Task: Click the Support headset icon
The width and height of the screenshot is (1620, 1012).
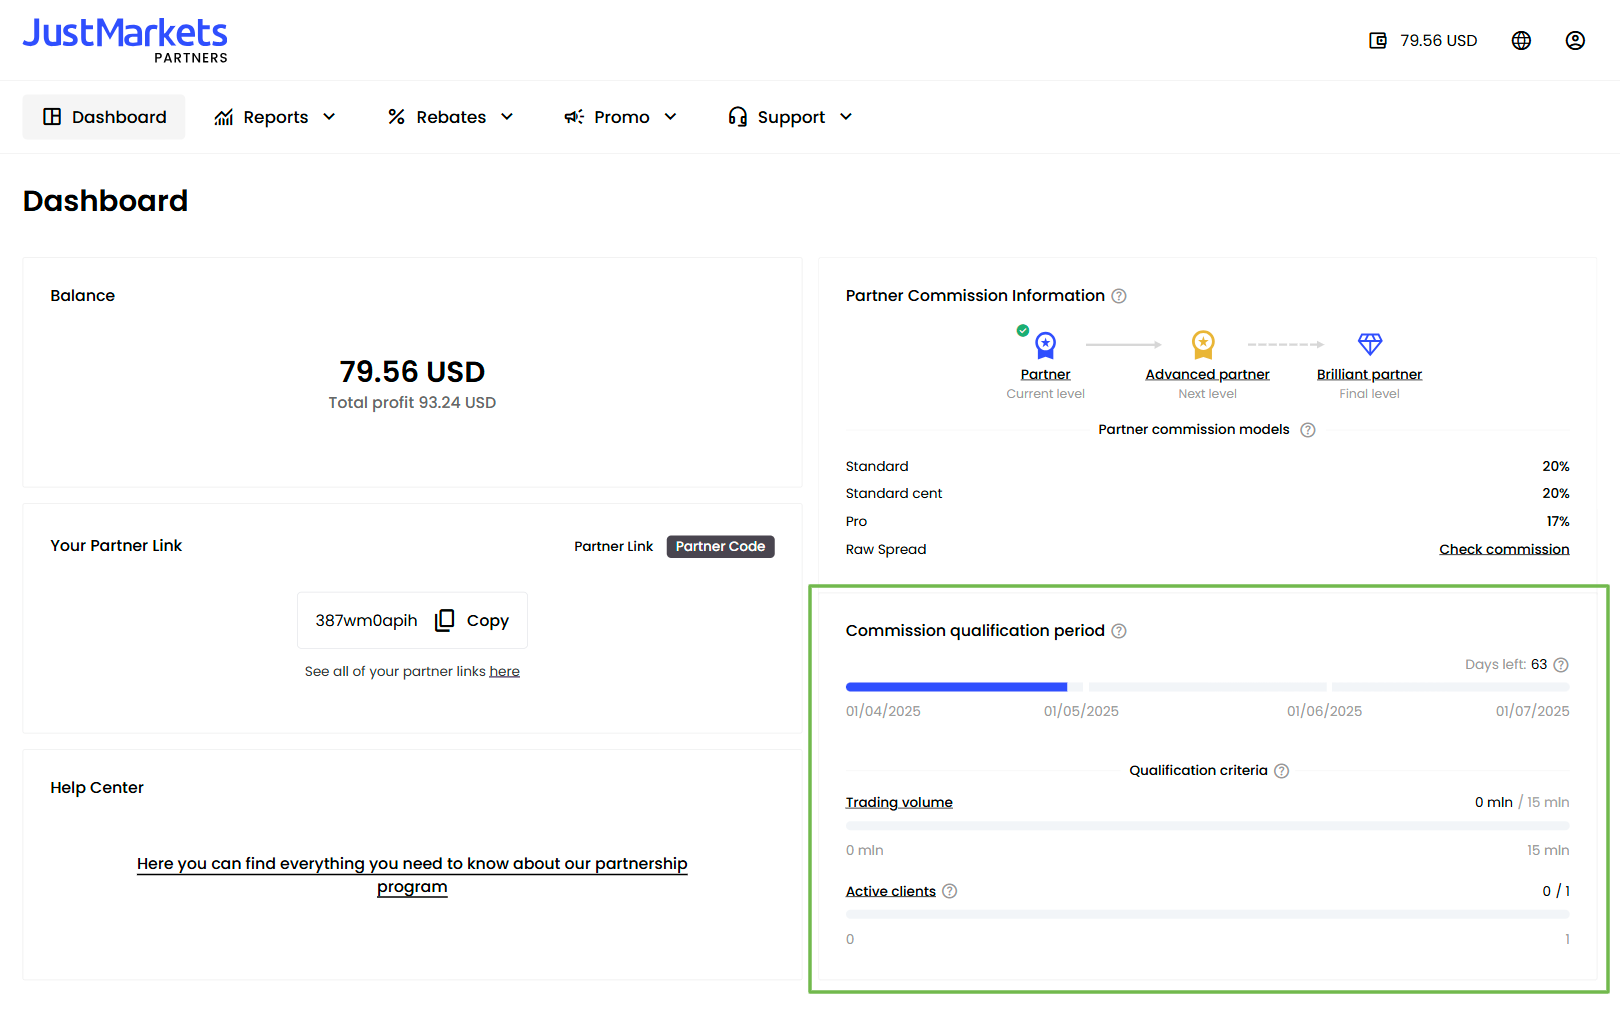Action: pyautogui.click(x=738, y=117)
